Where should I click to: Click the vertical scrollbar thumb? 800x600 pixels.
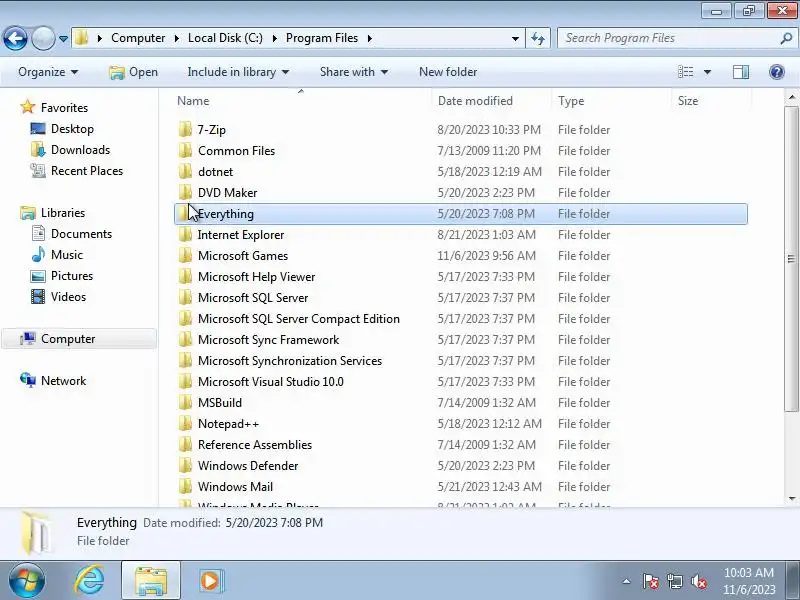(791, 259)
